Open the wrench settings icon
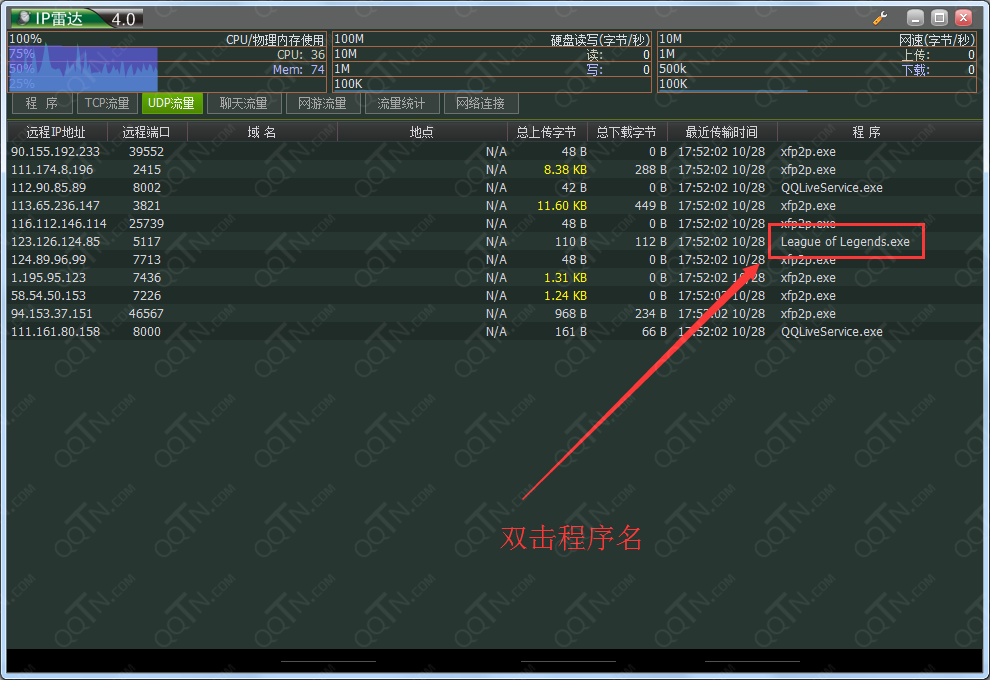This screenshot has height=680, width=990. 880,18
